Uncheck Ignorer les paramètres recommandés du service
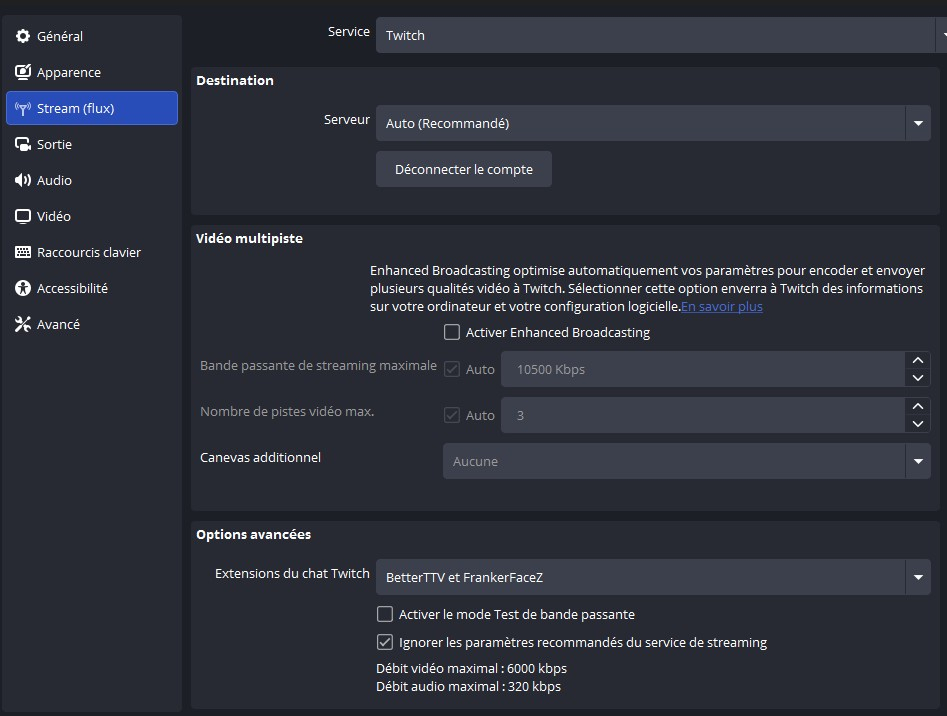 [x=385, y=642]
